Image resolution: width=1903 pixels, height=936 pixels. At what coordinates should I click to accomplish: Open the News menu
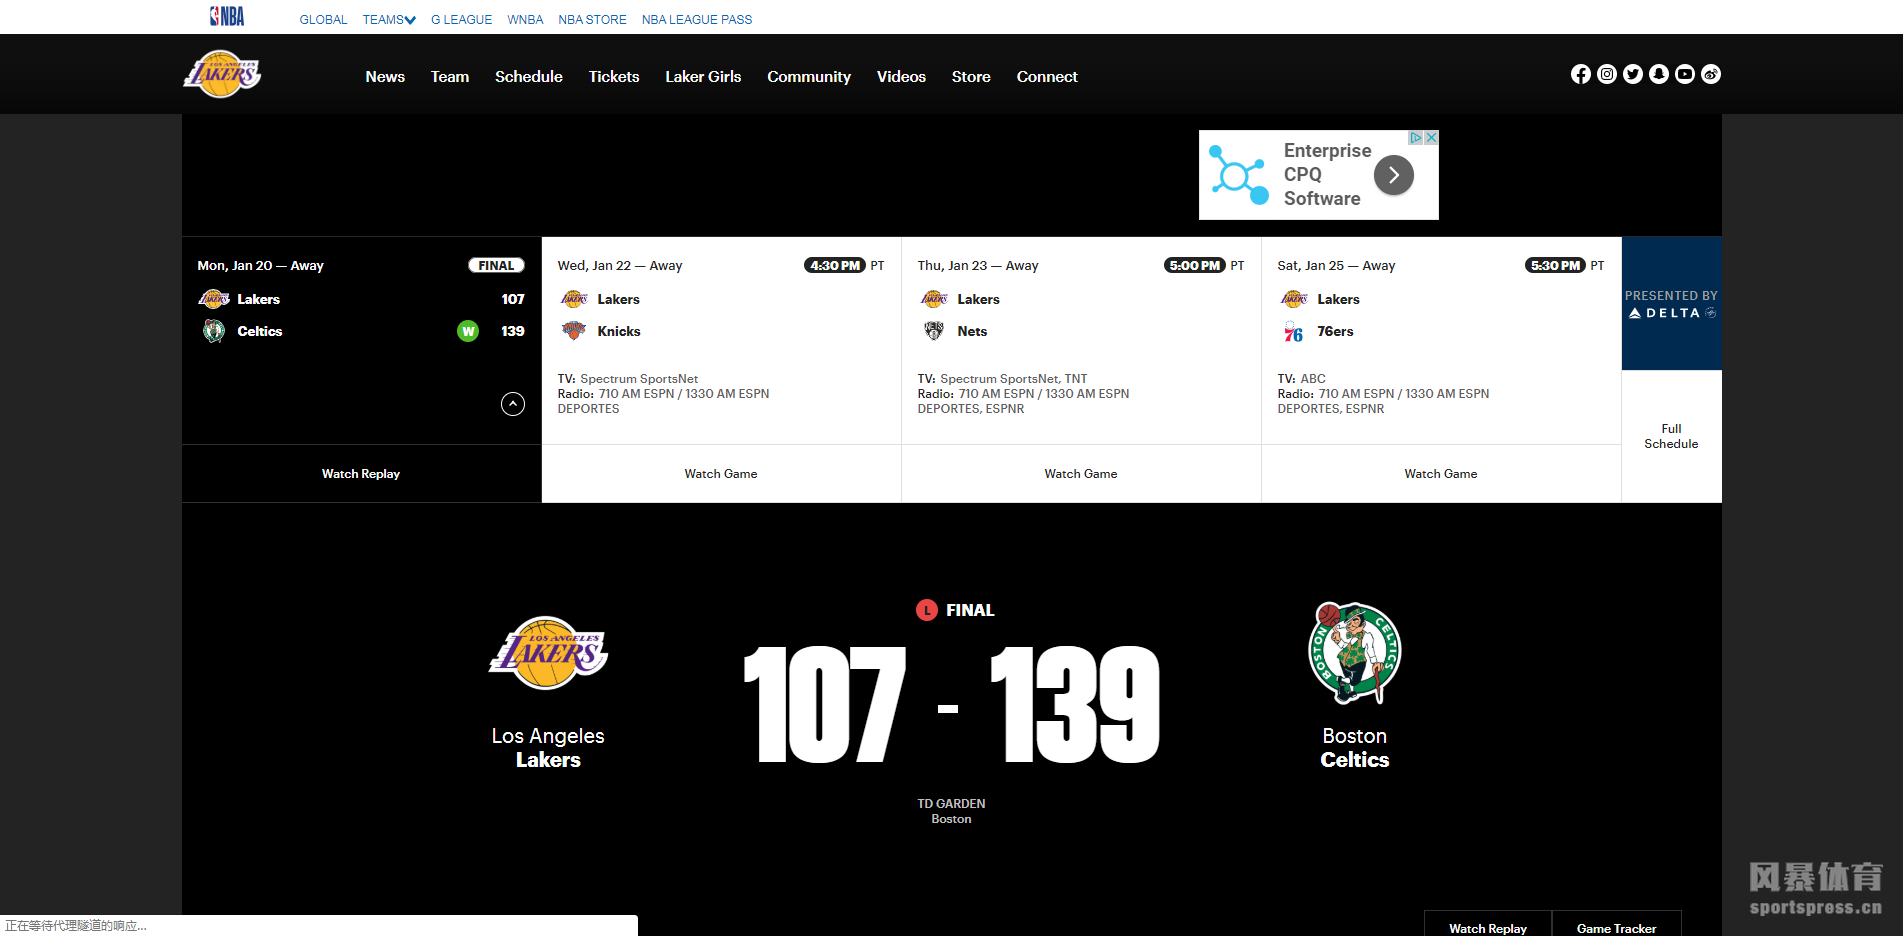point(385,77)
